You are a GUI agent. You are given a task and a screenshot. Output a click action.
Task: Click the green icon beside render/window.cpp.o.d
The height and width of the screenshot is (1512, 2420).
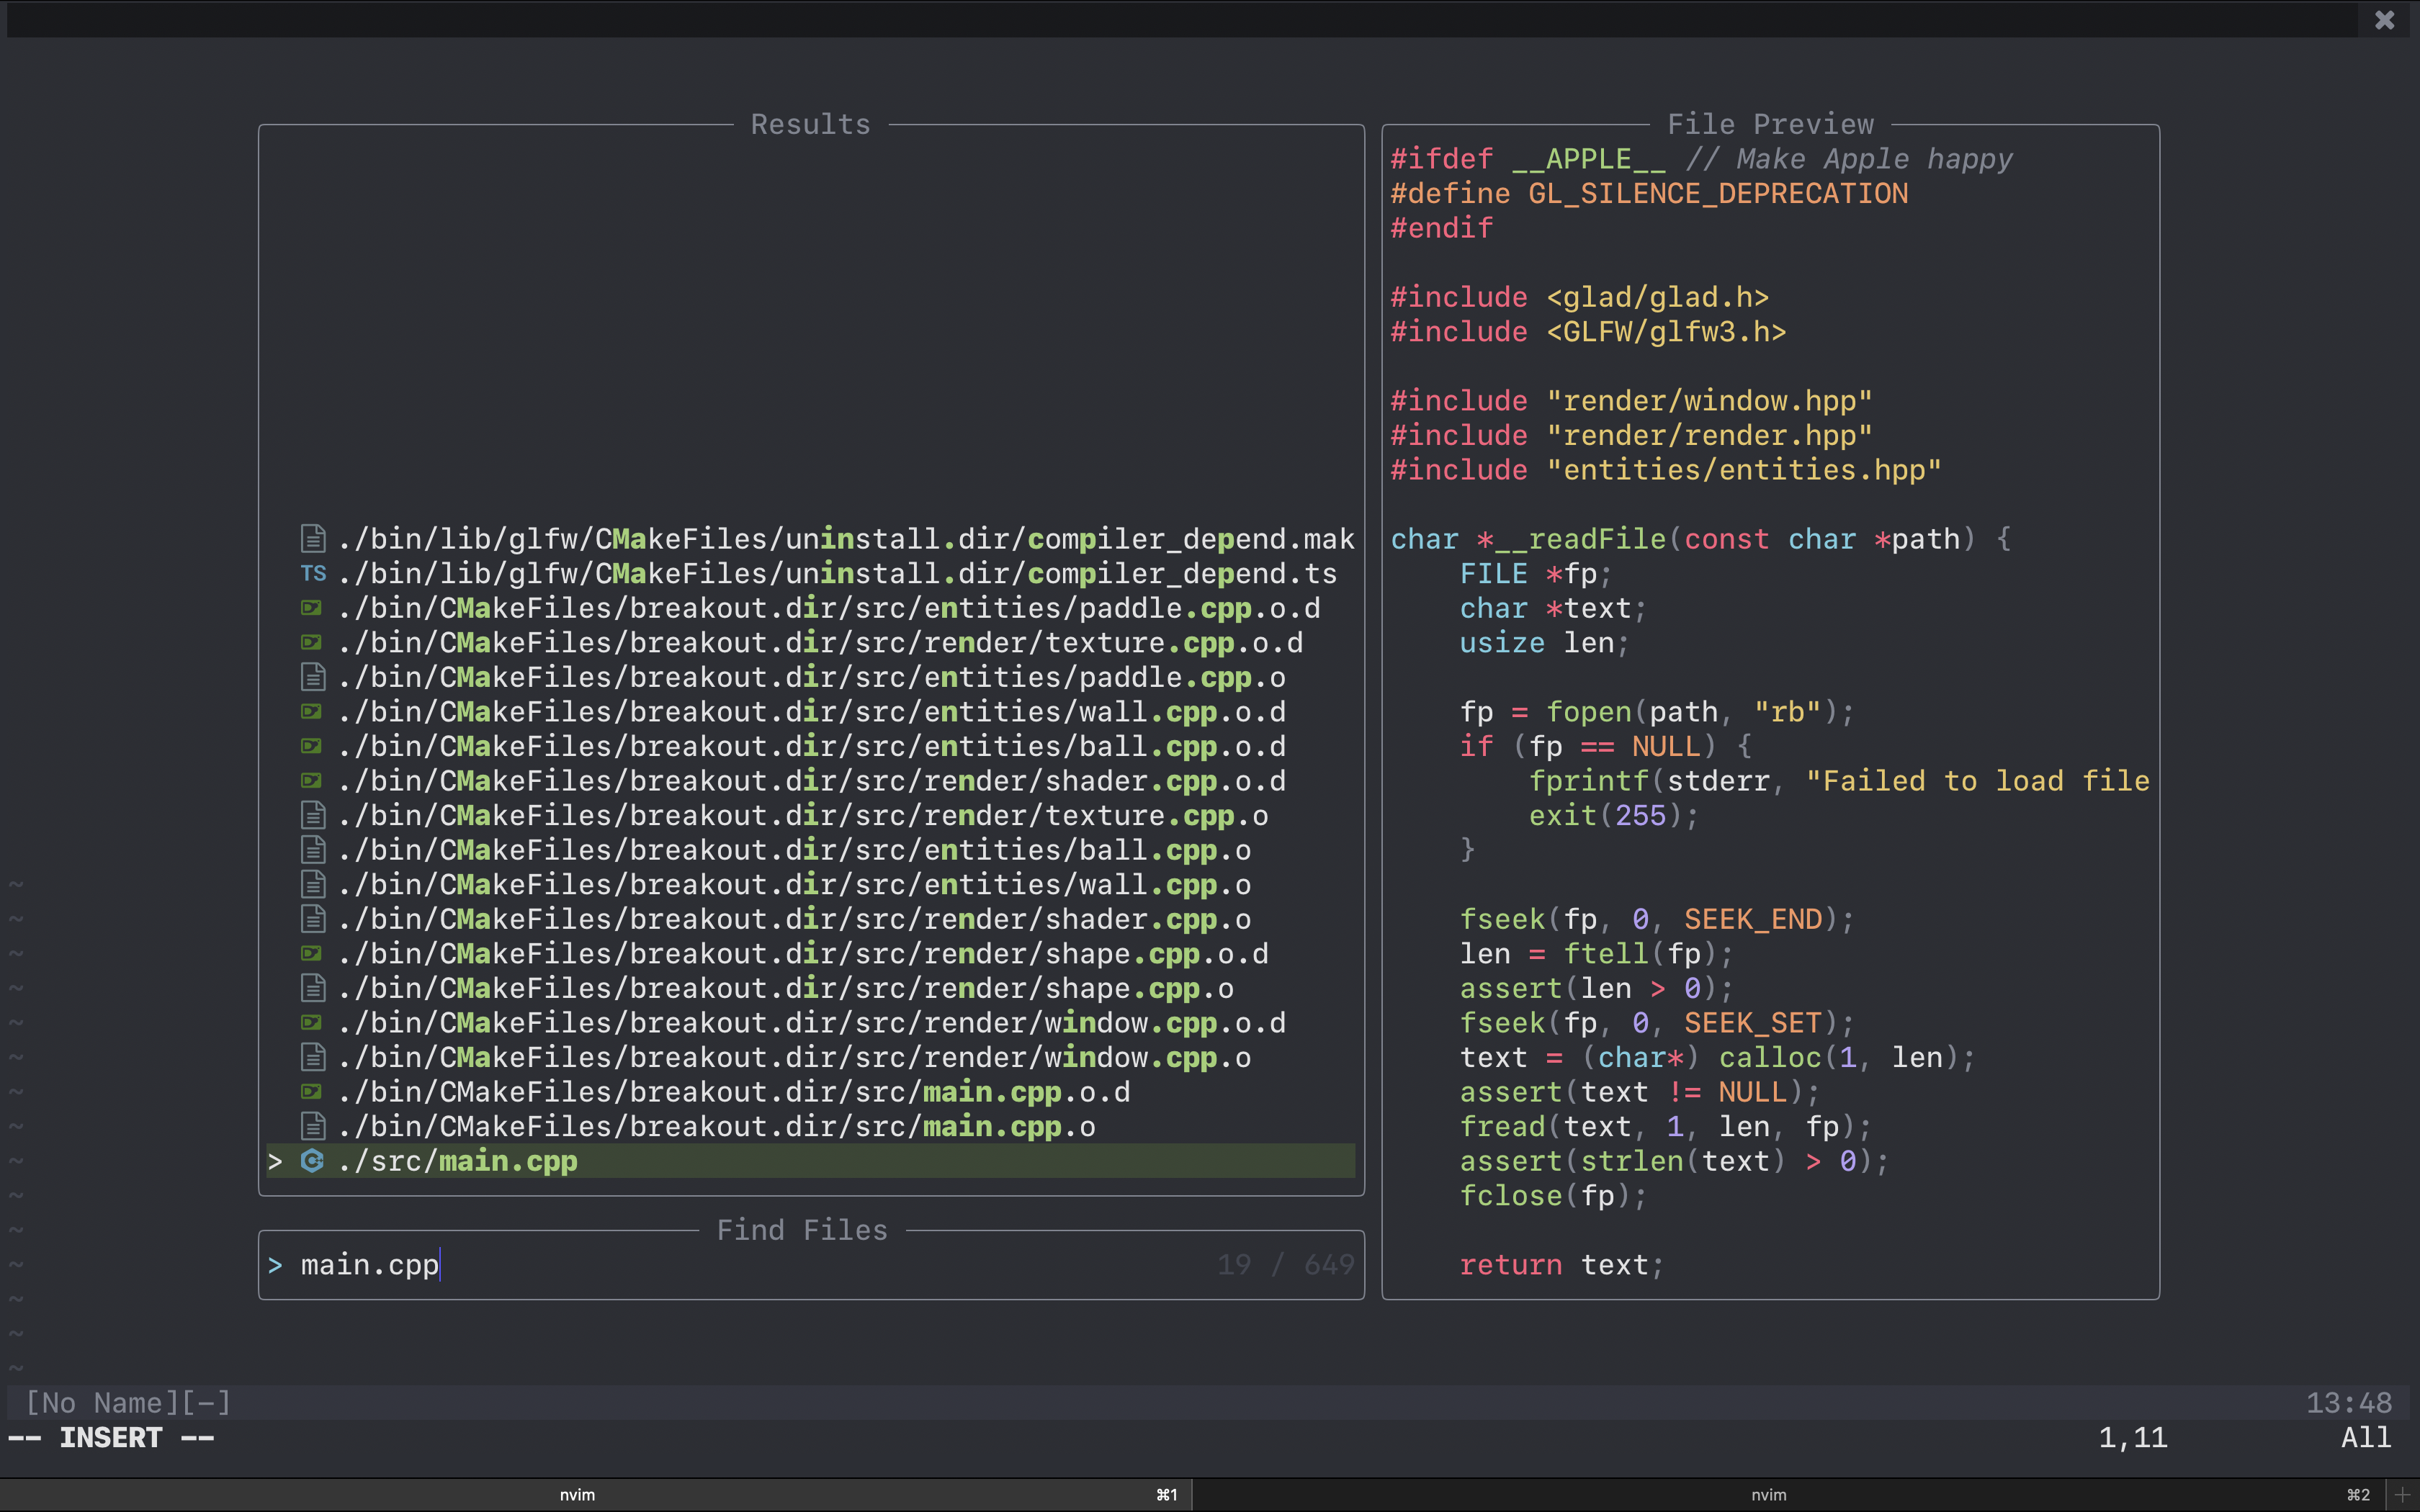click(312, 1023)
